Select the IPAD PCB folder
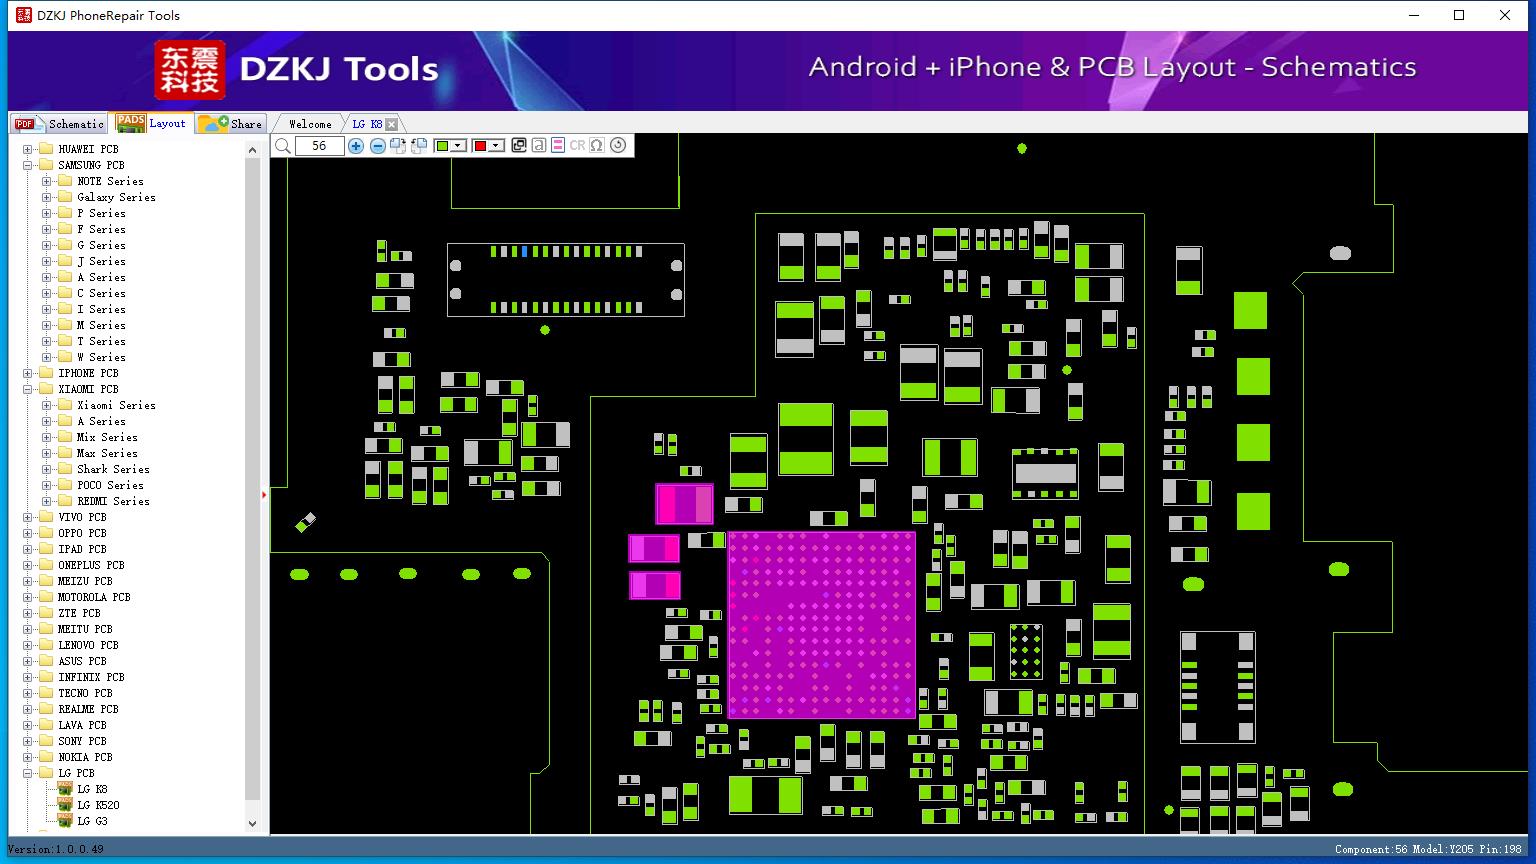 pyautogui.click(x=82, y=549)
